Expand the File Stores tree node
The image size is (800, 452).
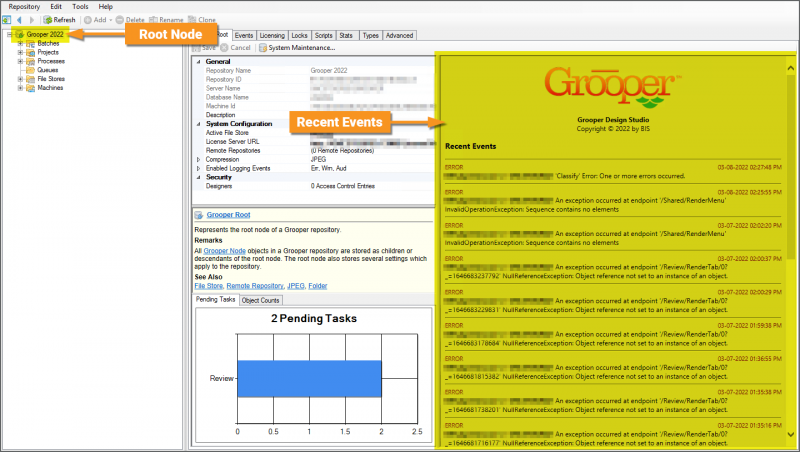tap(20, 79)
